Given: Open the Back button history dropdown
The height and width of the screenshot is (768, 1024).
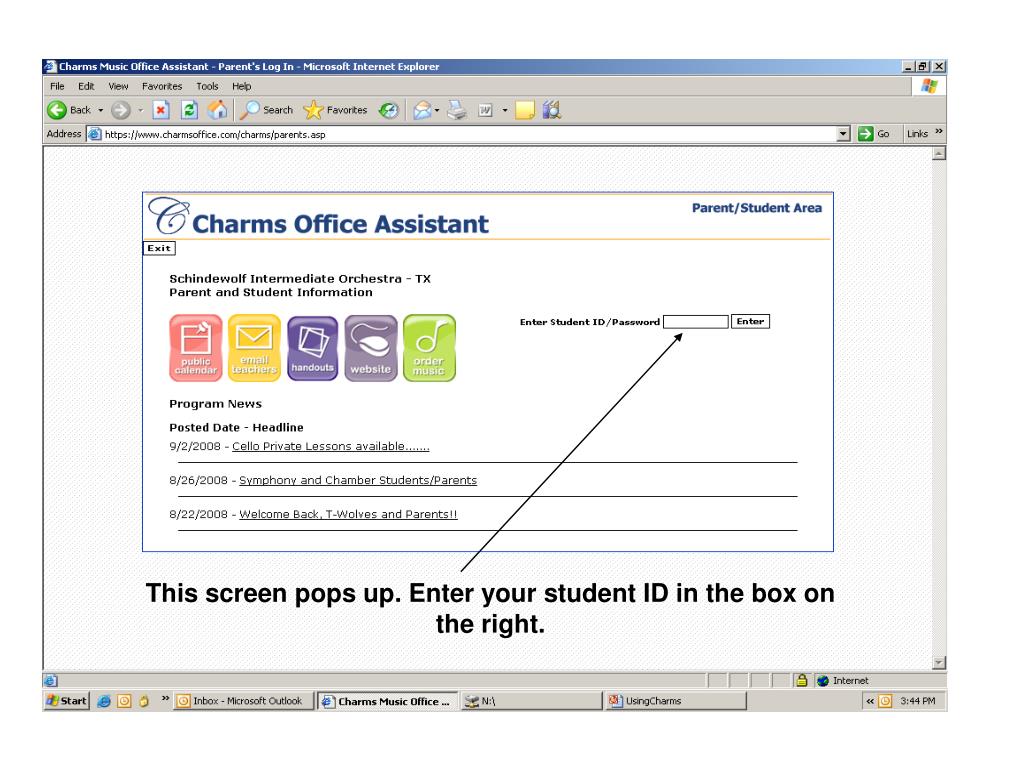Looking at the screenshot, I should click(101, 110).
